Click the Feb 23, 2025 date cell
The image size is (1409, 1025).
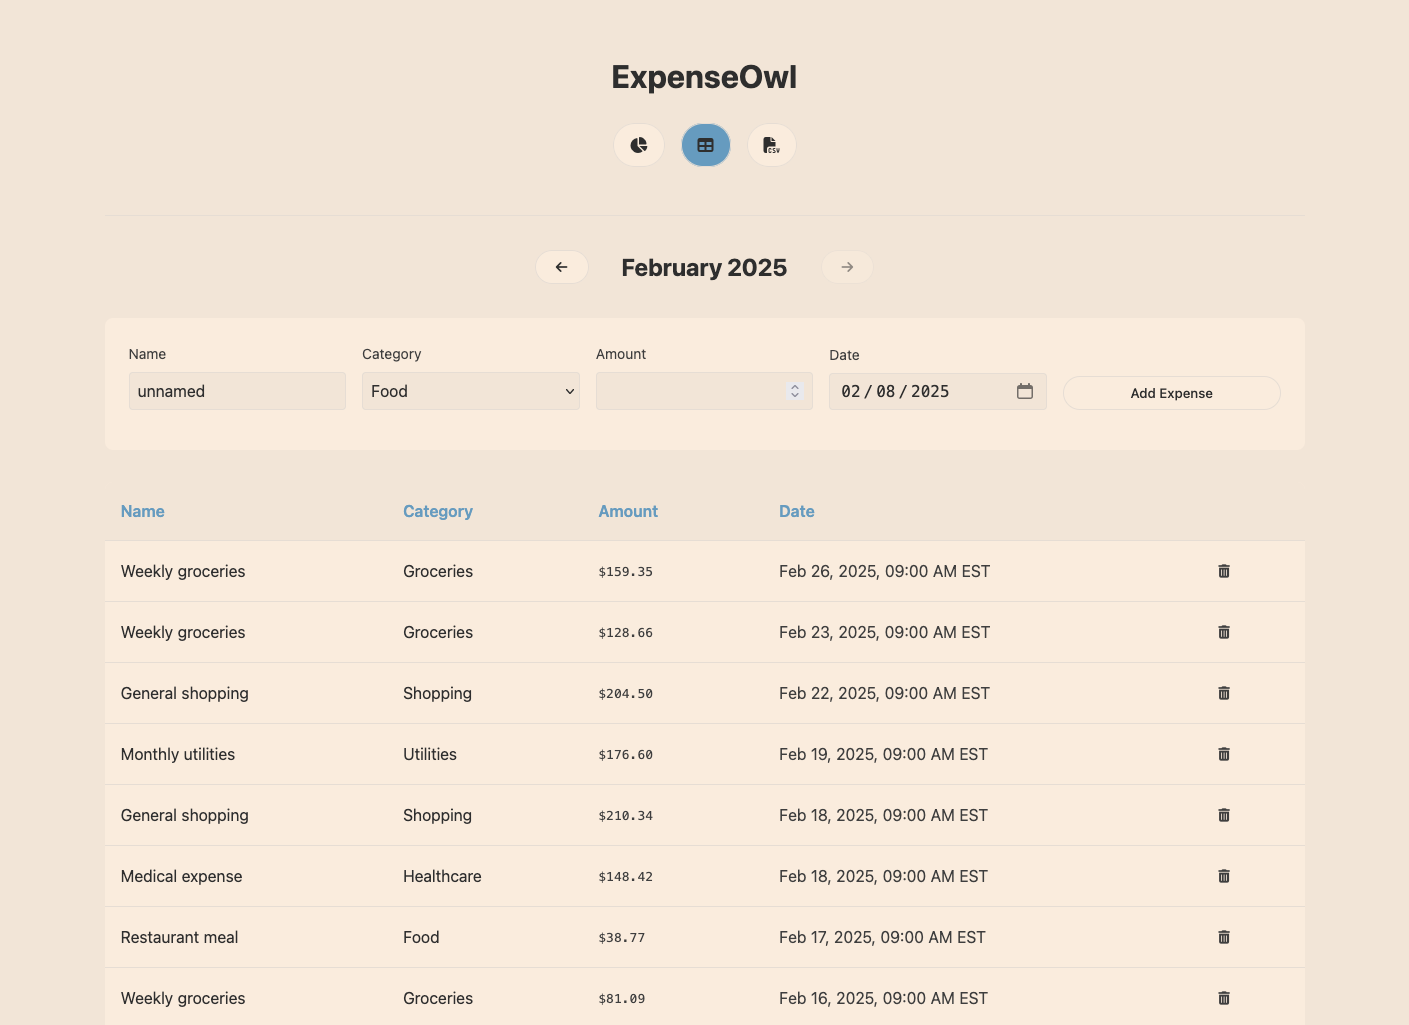point(885,632)
